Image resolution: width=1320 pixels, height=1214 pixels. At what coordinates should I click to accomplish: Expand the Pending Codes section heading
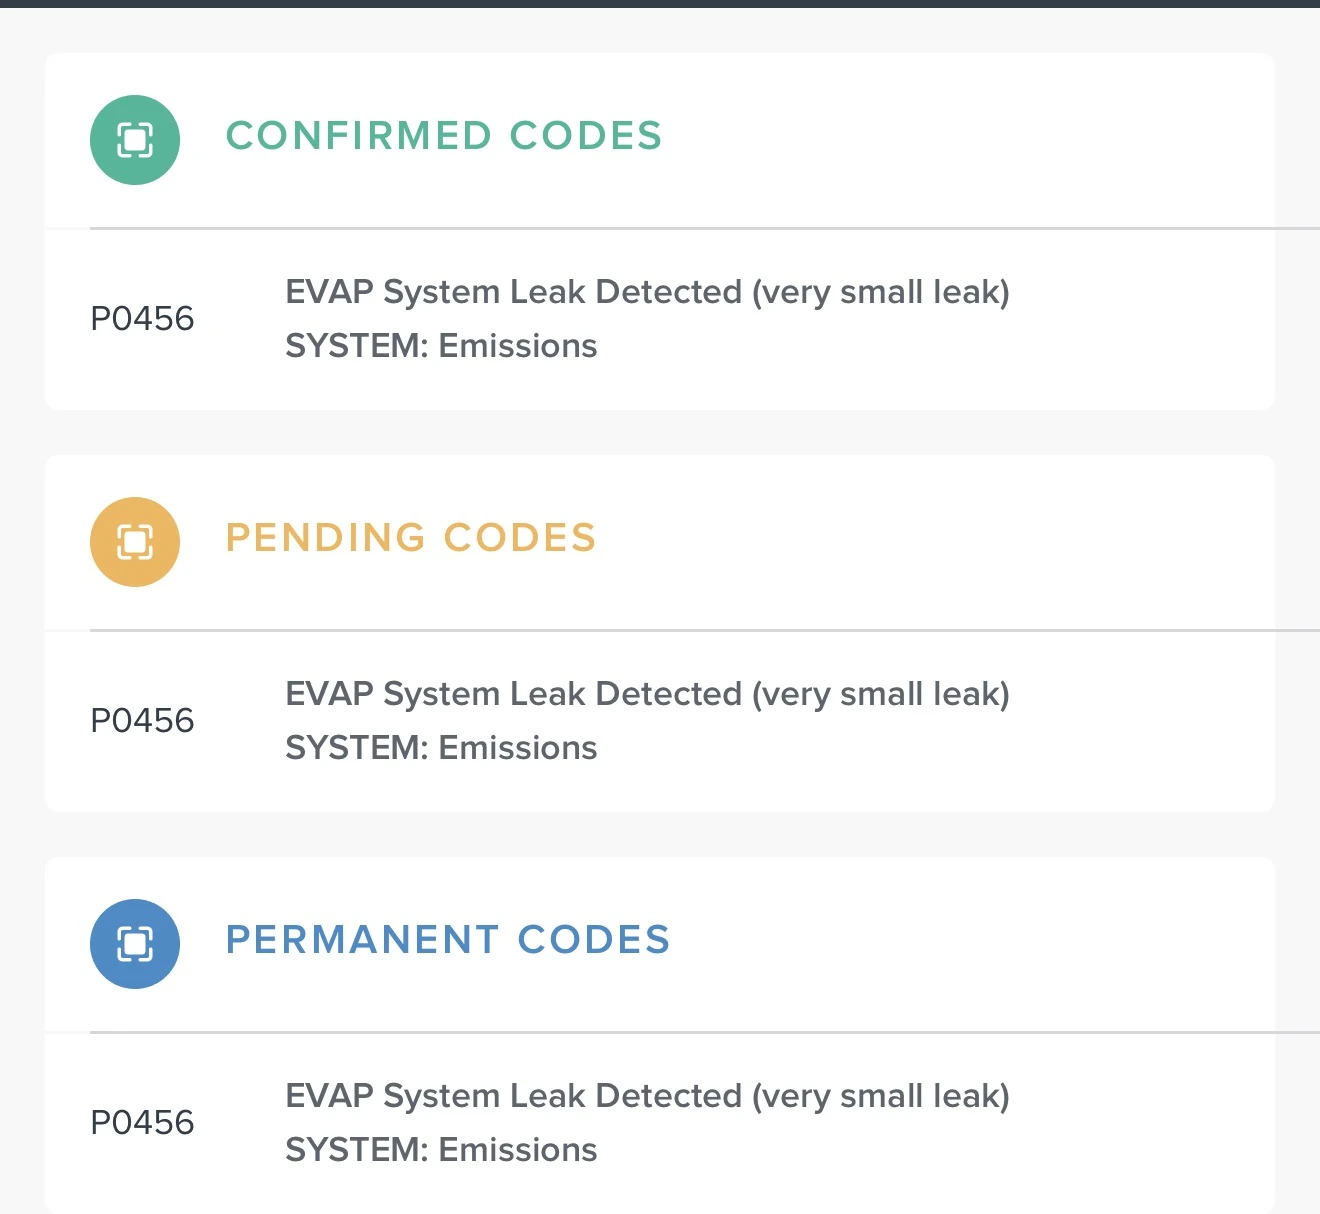pos(410,538)
